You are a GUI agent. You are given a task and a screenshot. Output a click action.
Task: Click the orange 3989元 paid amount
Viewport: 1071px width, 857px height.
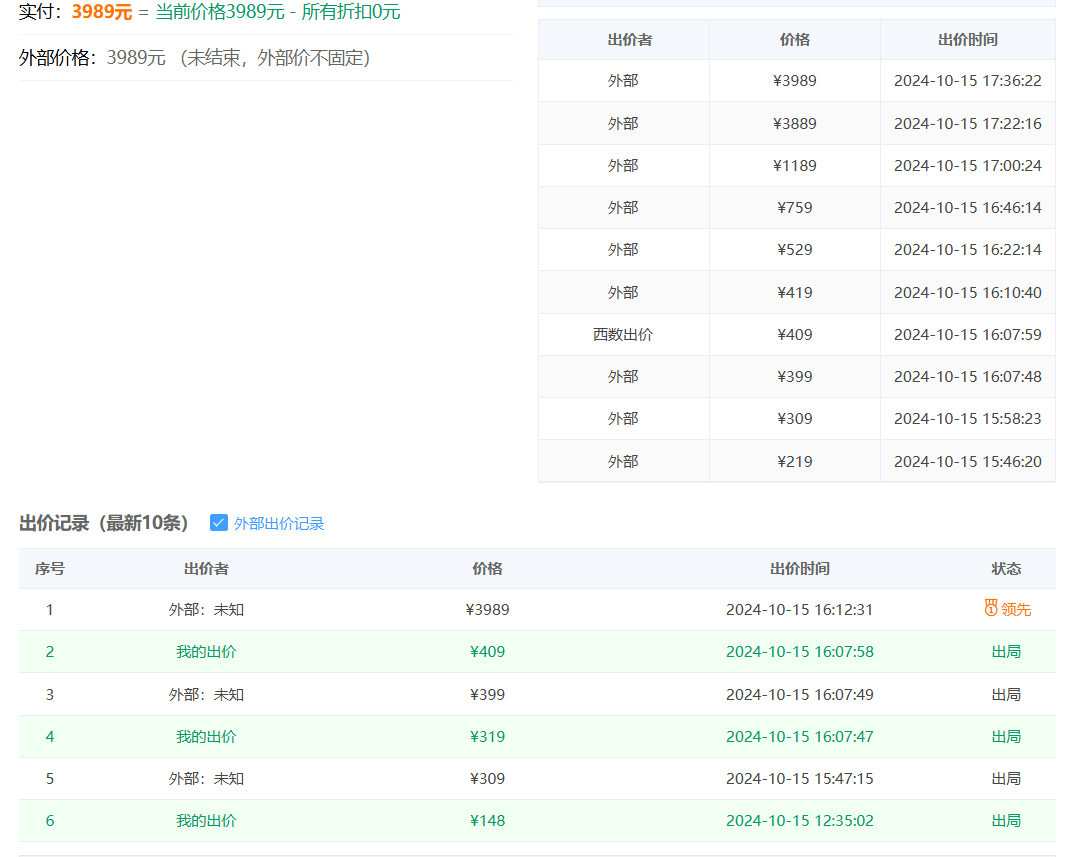coord(102,12)
